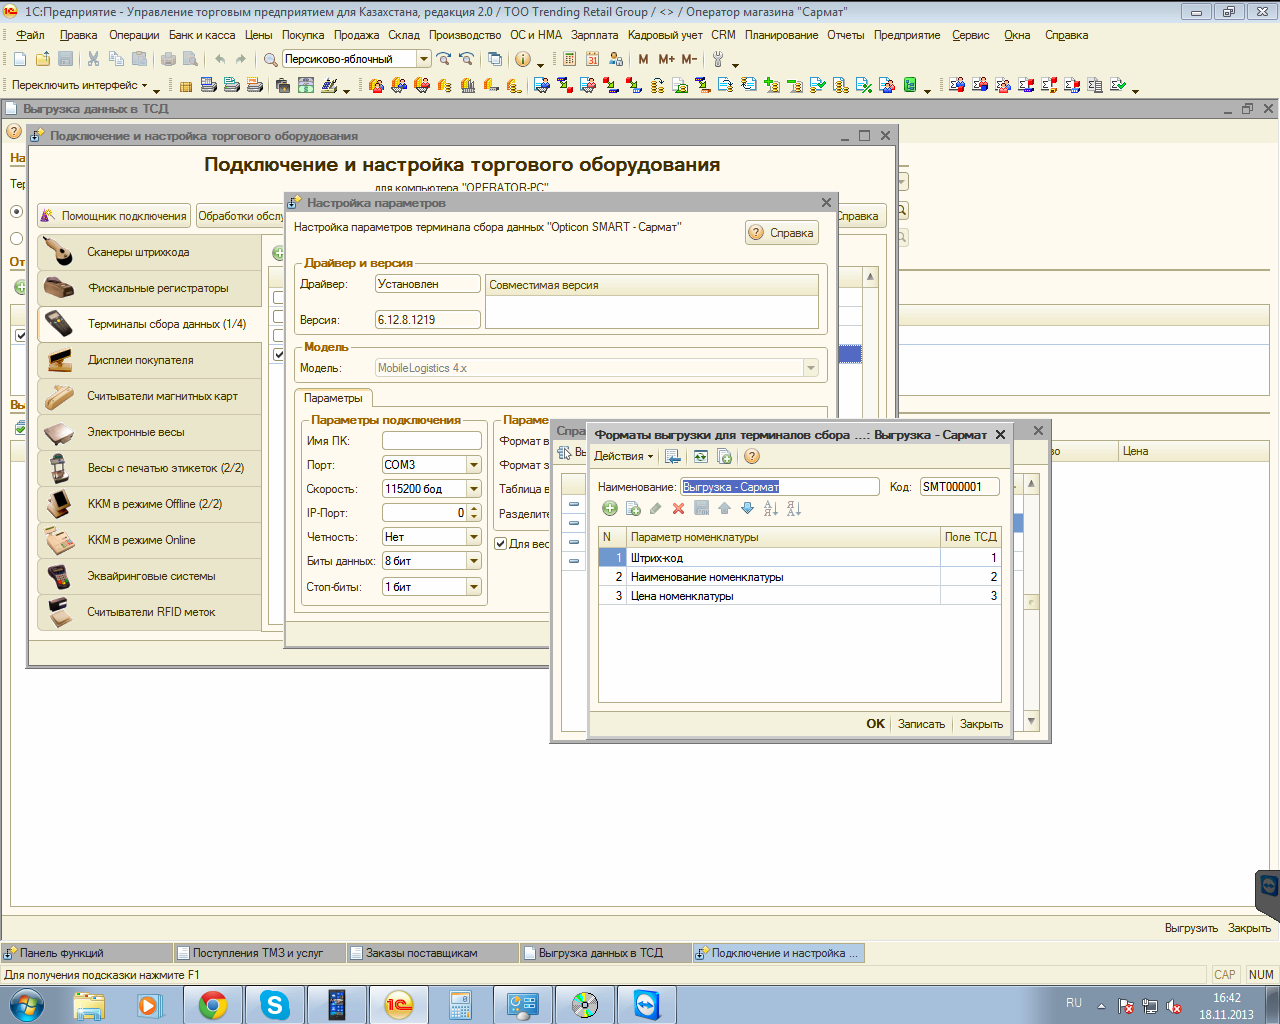This screenshot has height=1024, width=1280.
Task: Open TeamViewer from the taskbar
Action: tap(647, 1004)
